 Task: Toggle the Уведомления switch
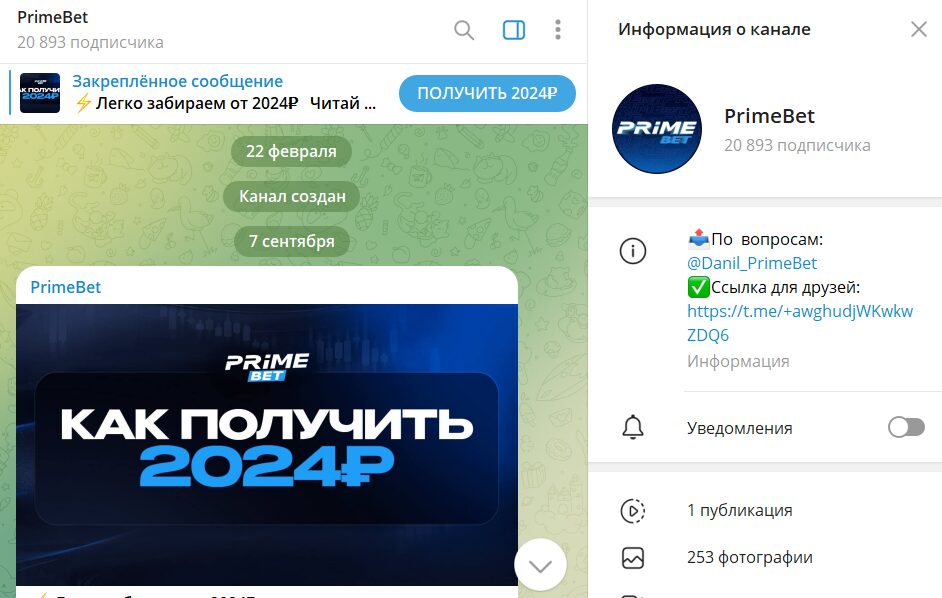pos(906,427)
